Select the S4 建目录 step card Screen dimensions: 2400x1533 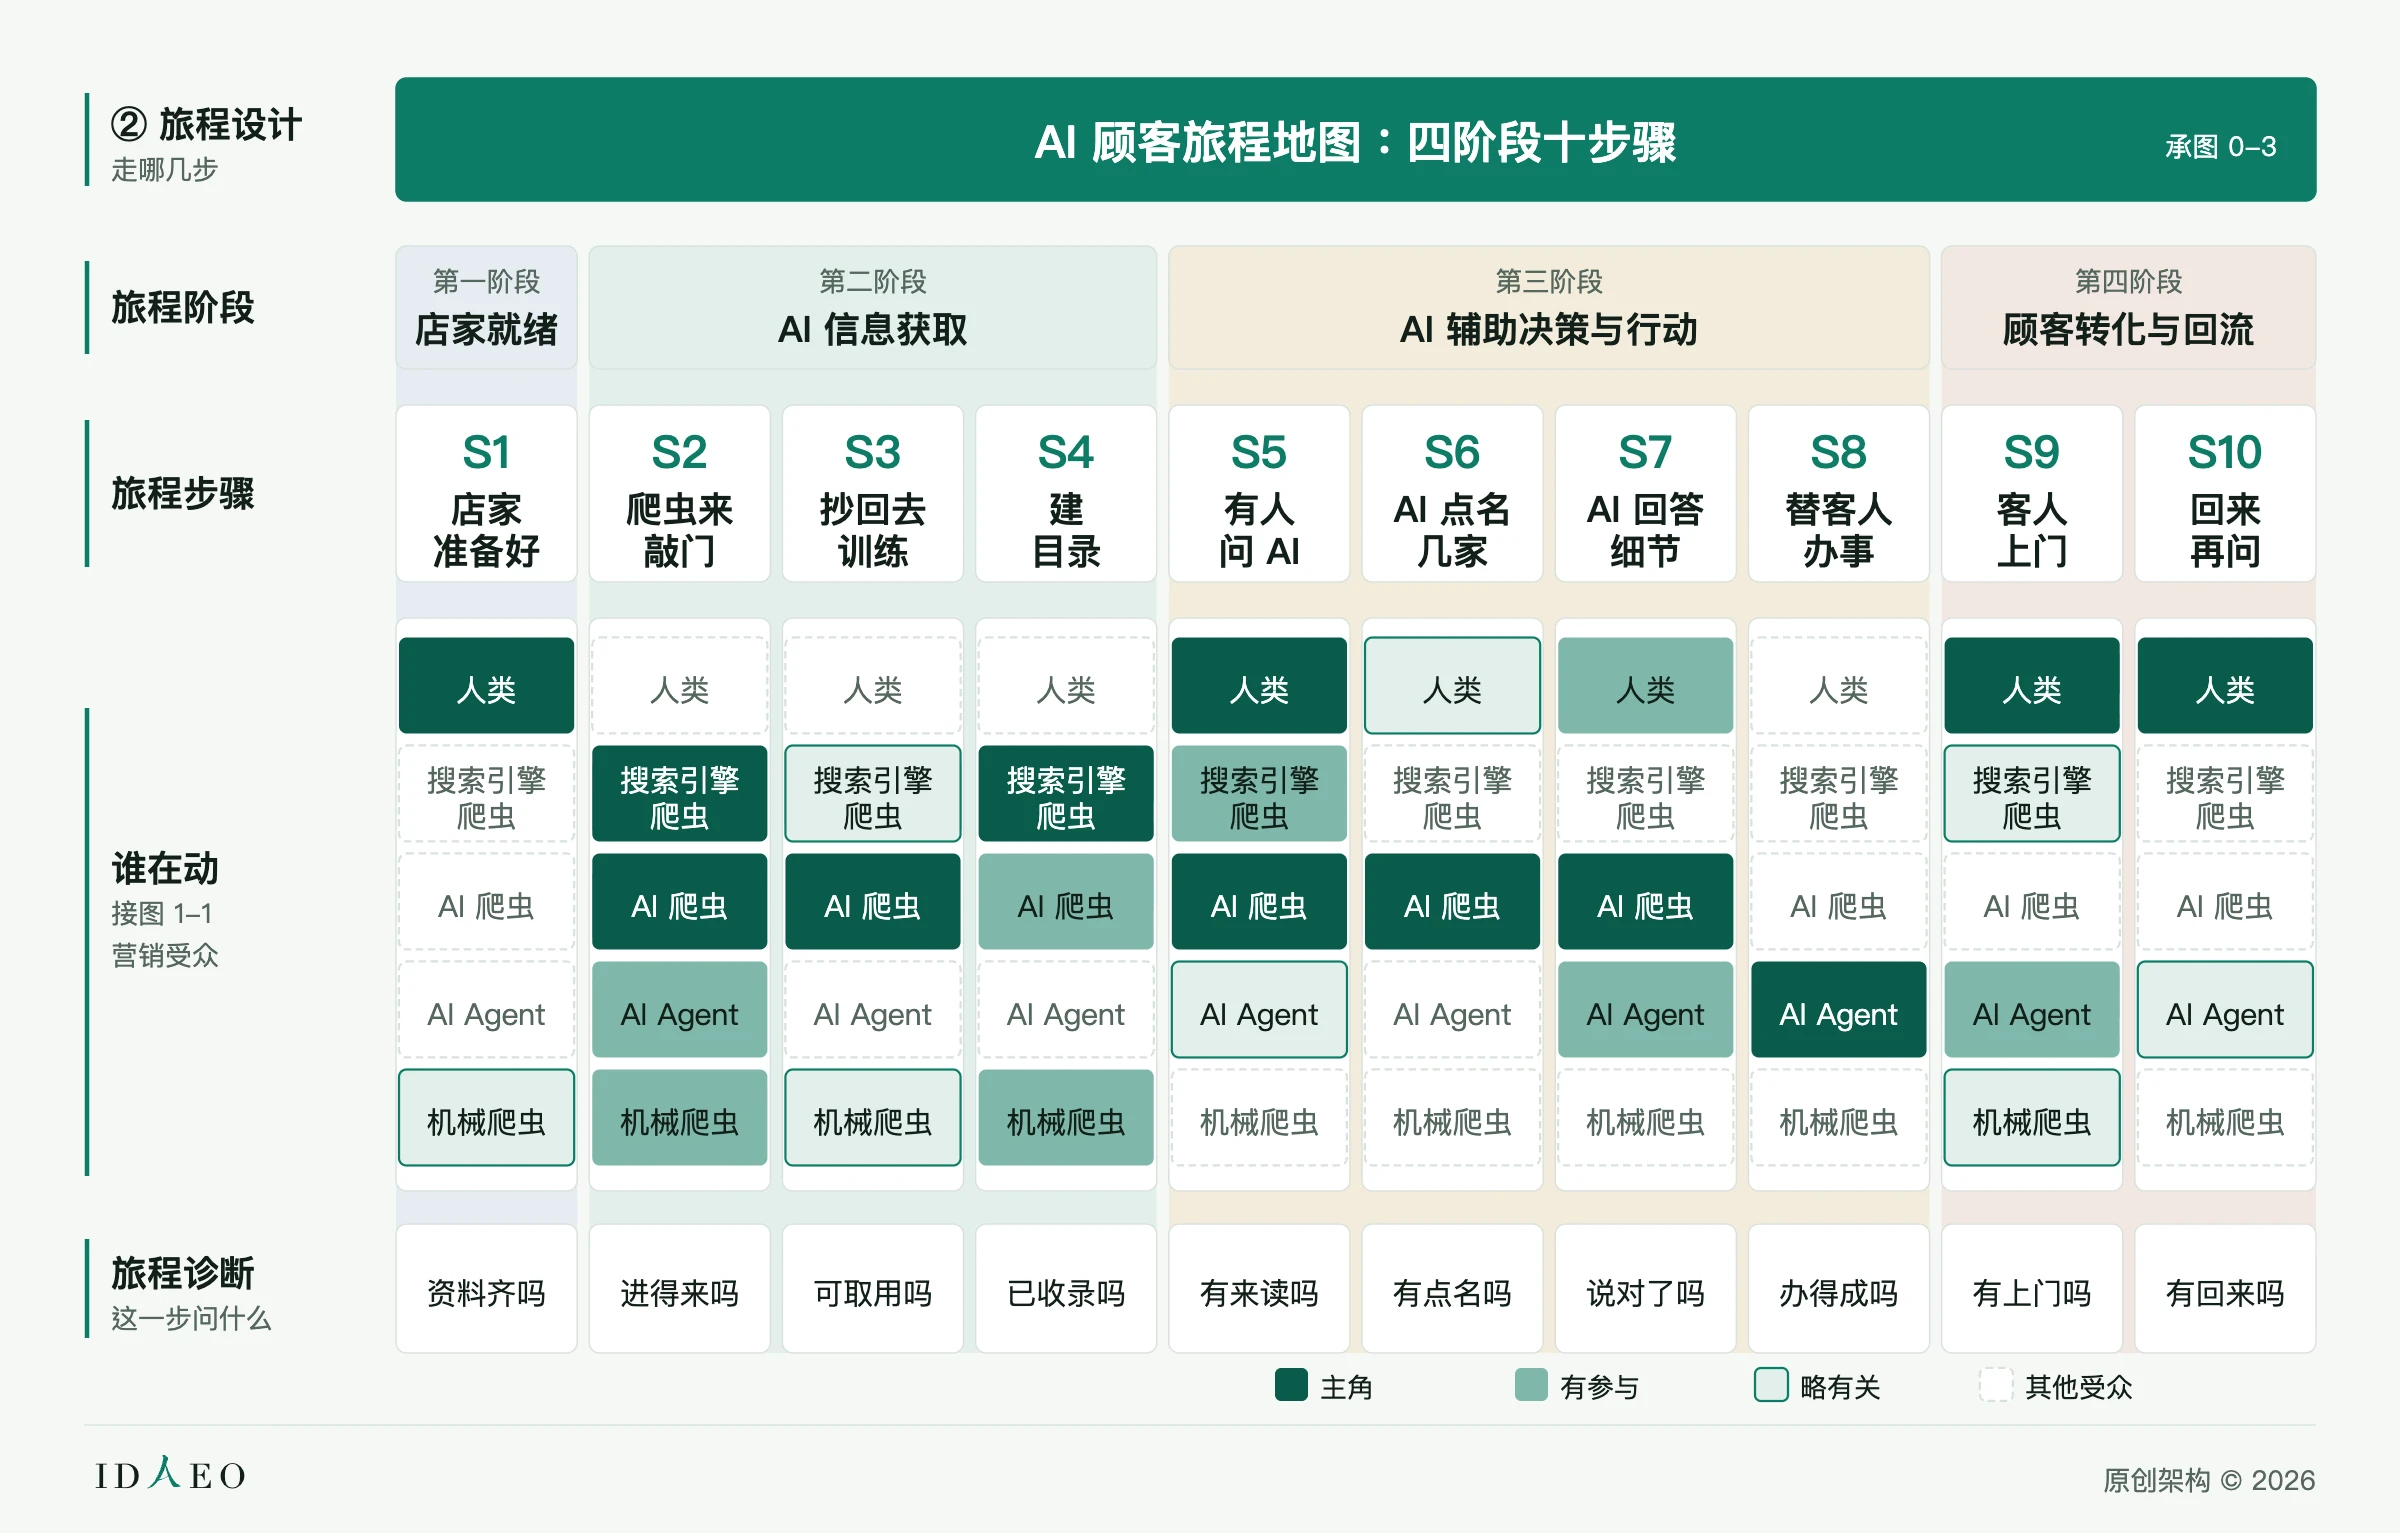point(1066,493)
